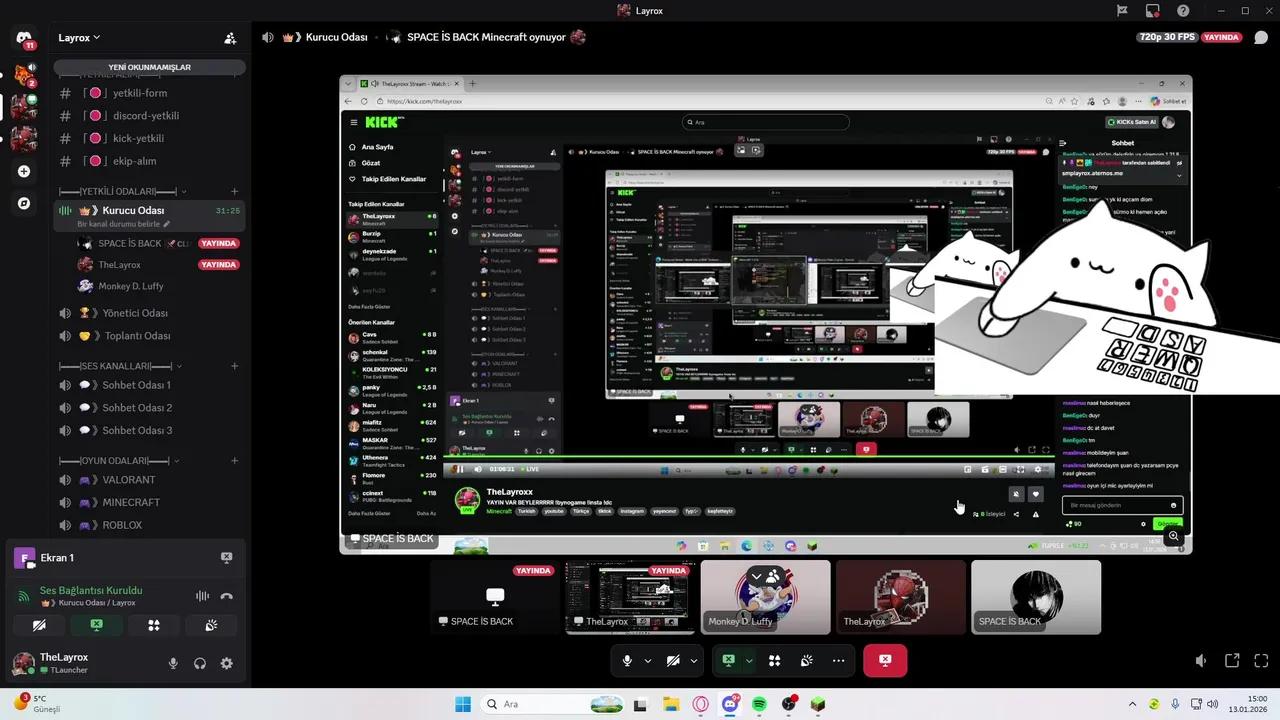Open Spotify from the Windows taskbar
Screen dimensions: 1280x720
click(759, 704)
